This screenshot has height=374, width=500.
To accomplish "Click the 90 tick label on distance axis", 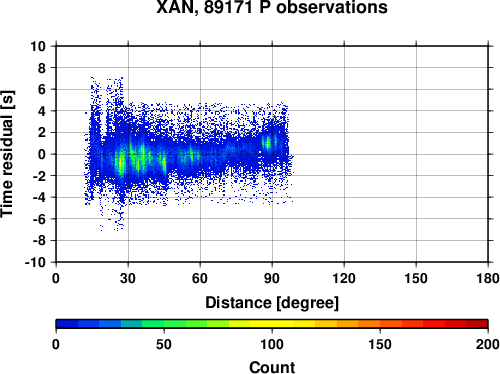I will point(272,278).
